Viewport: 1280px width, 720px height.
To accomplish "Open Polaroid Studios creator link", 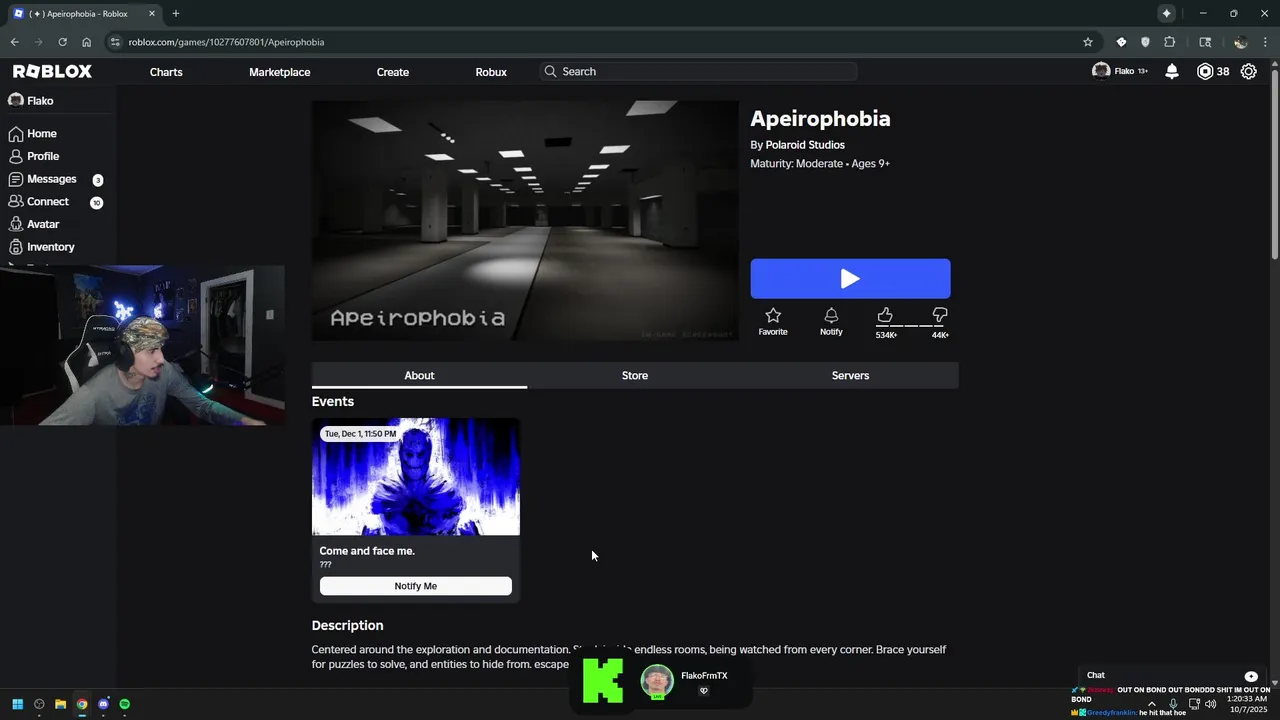I will coord(805,145).
